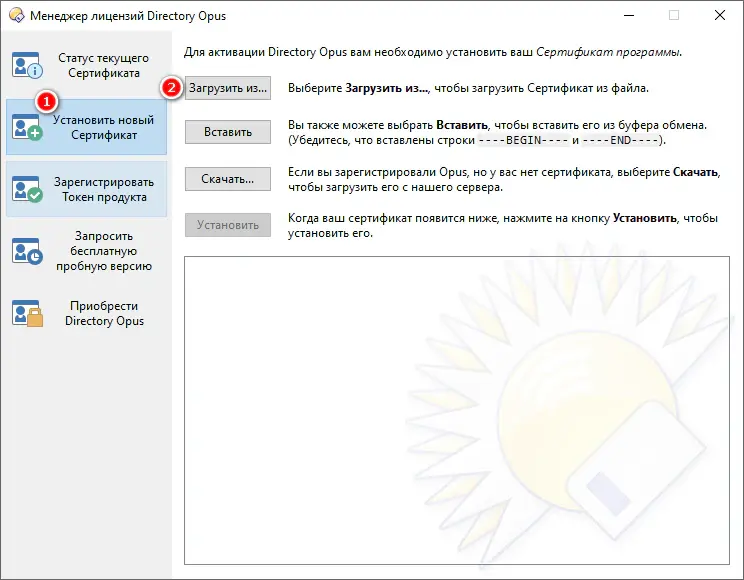Click the 'Если вы зарегистрировали Opus' description

[504, 180]
